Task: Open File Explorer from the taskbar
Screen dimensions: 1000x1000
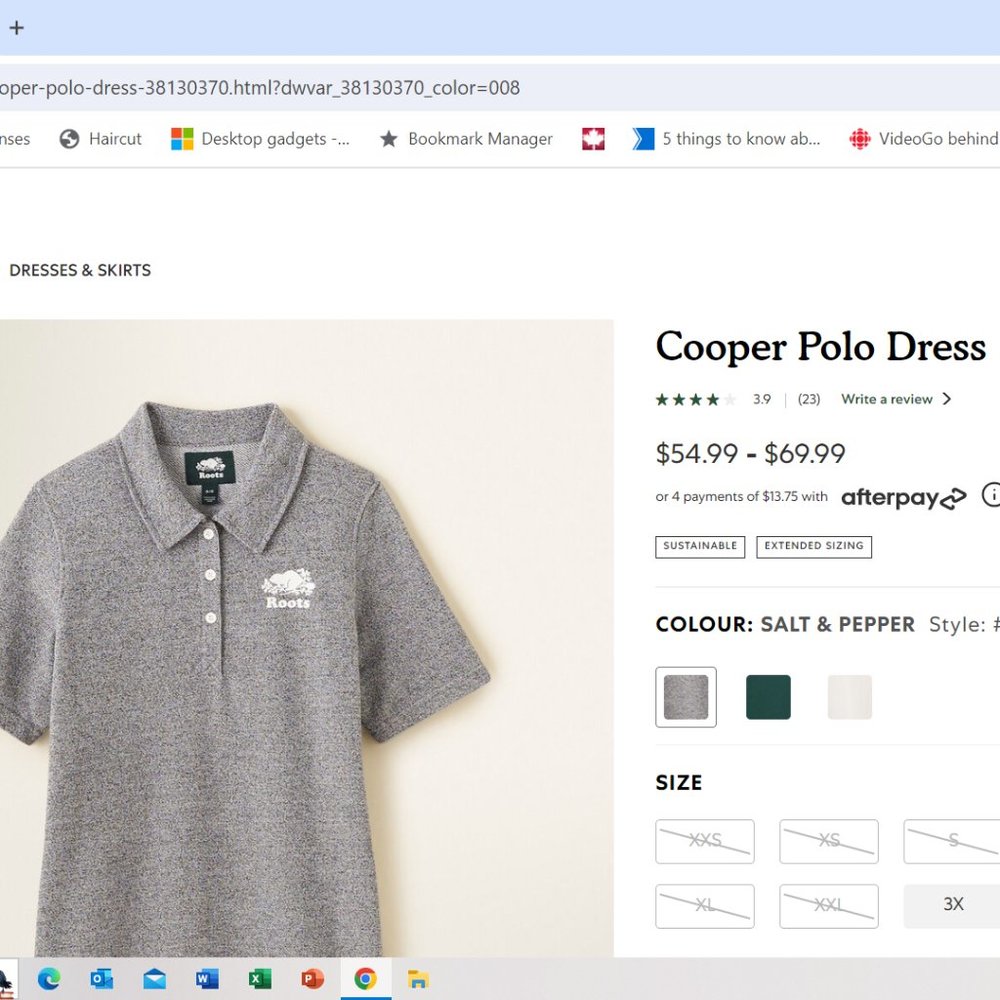Action: pos(418,978)
